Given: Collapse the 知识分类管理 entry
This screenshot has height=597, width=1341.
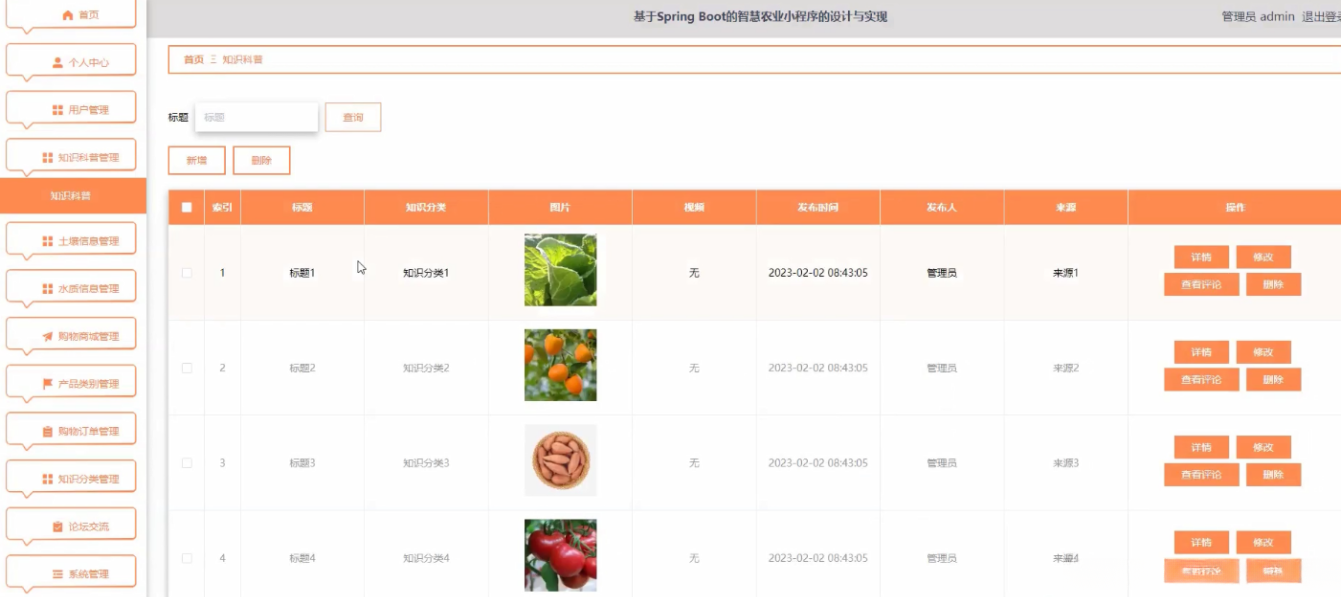Looking at the screenshot, I should (x=70, y=476).
